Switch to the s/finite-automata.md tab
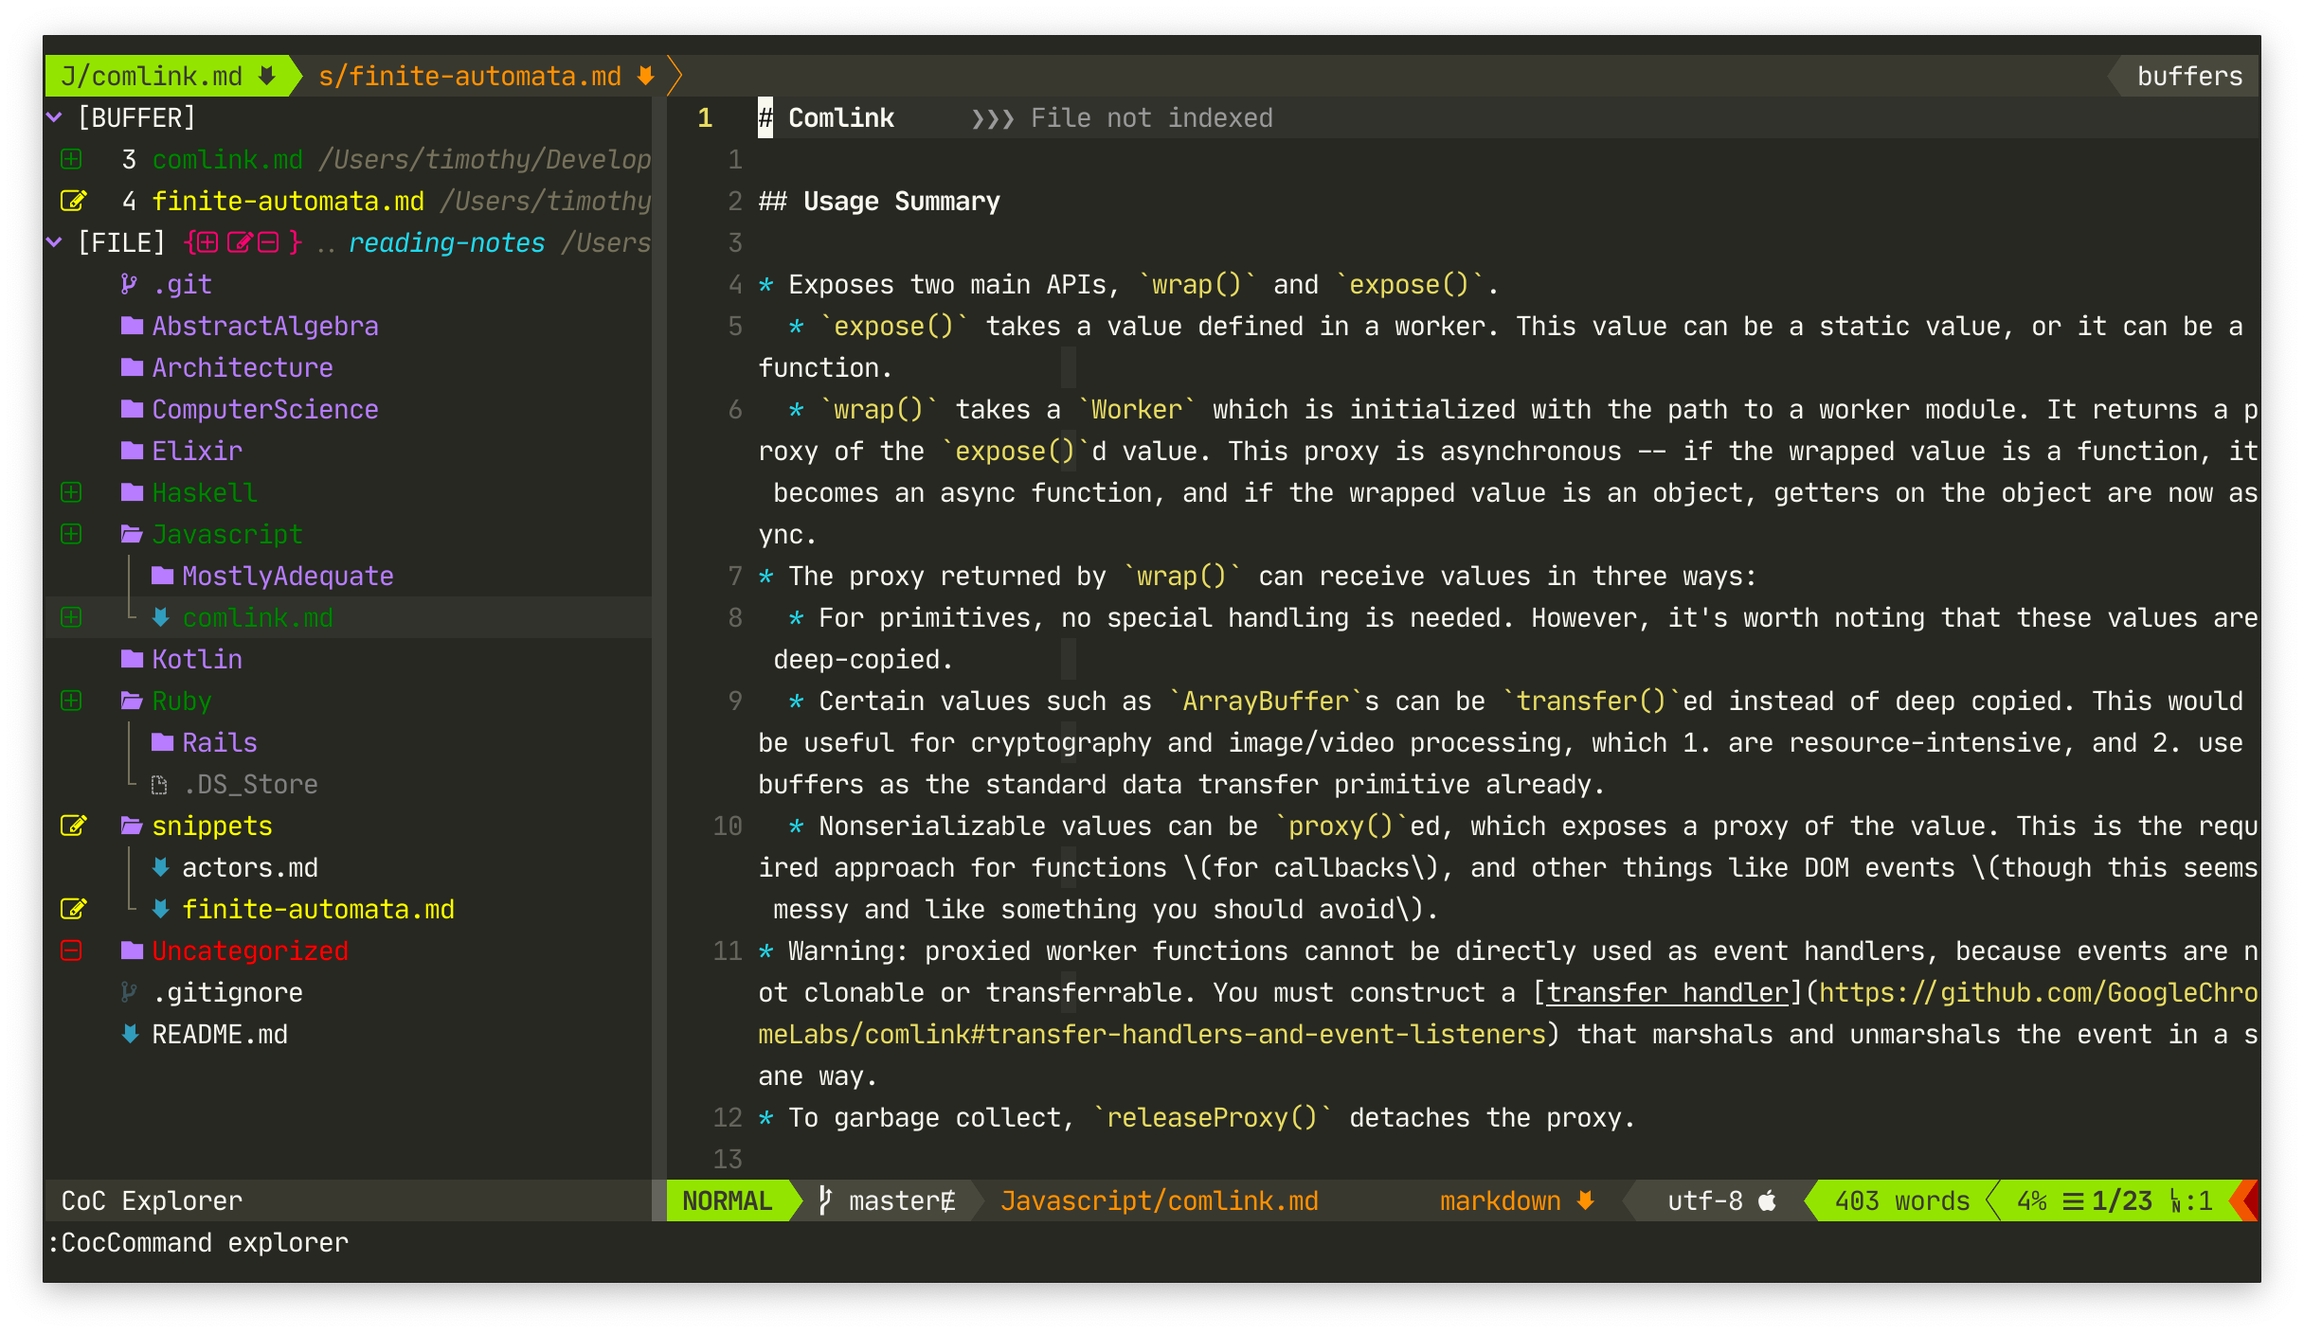This screenshot has width=2304, height=1333. pyautogui.click(x=470, y=76)
